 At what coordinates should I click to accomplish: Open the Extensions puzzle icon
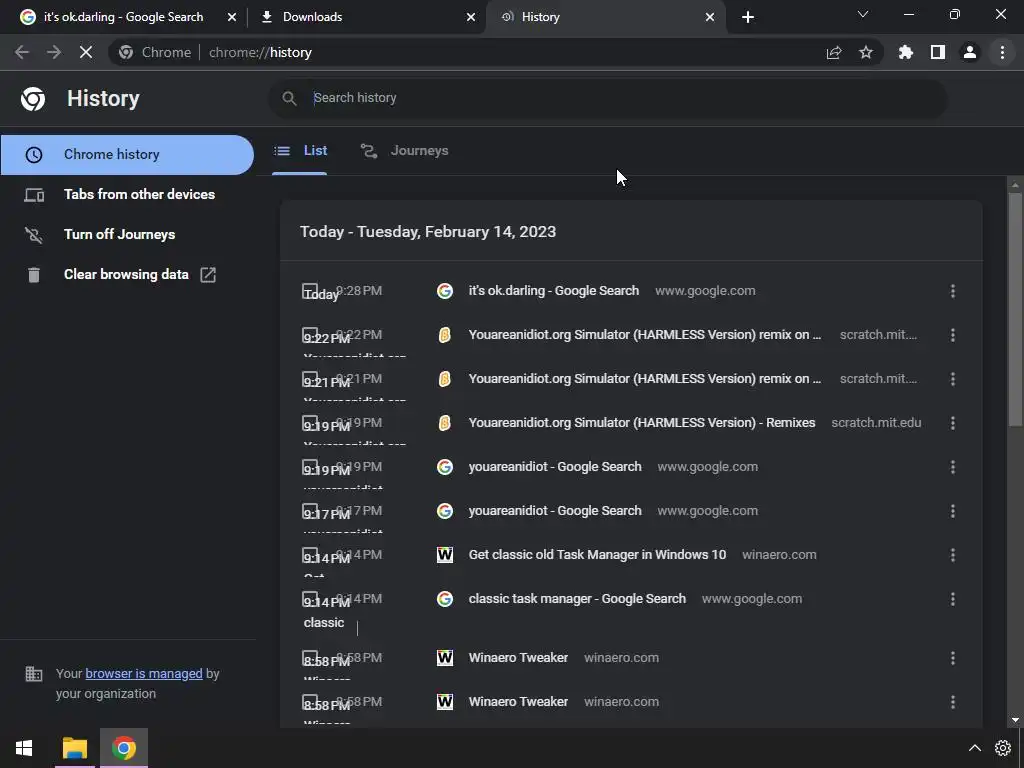coord(906,52)
